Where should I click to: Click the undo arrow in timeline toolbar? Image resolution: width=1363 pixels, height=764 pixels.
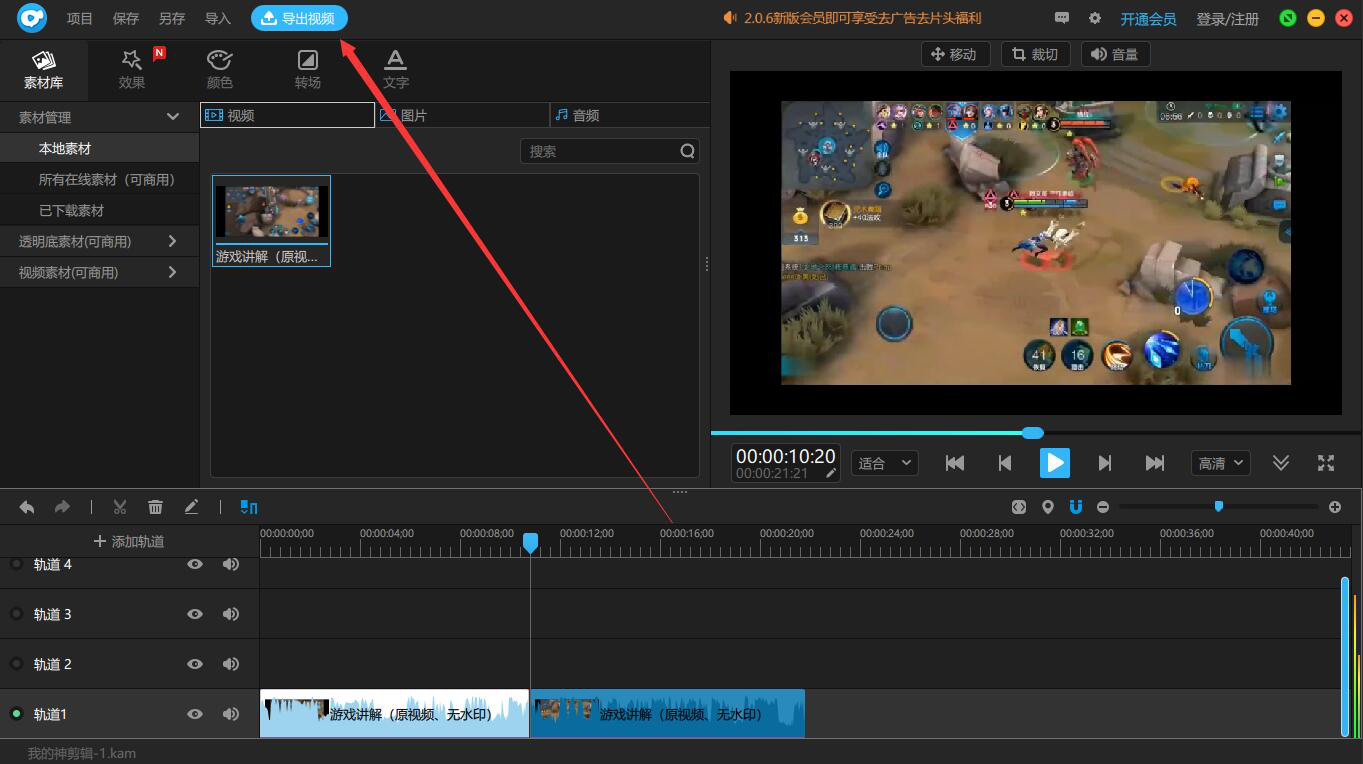(27, 507)
